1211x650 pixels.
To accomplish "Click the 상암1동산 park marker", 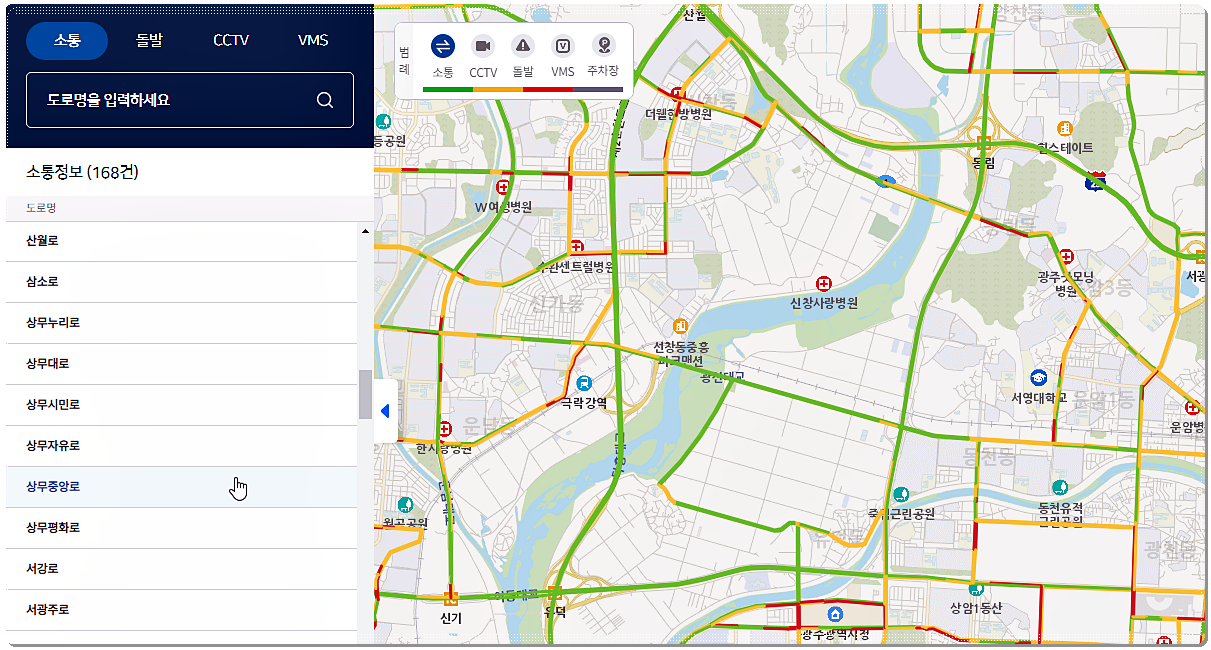I will coord(976,589).
